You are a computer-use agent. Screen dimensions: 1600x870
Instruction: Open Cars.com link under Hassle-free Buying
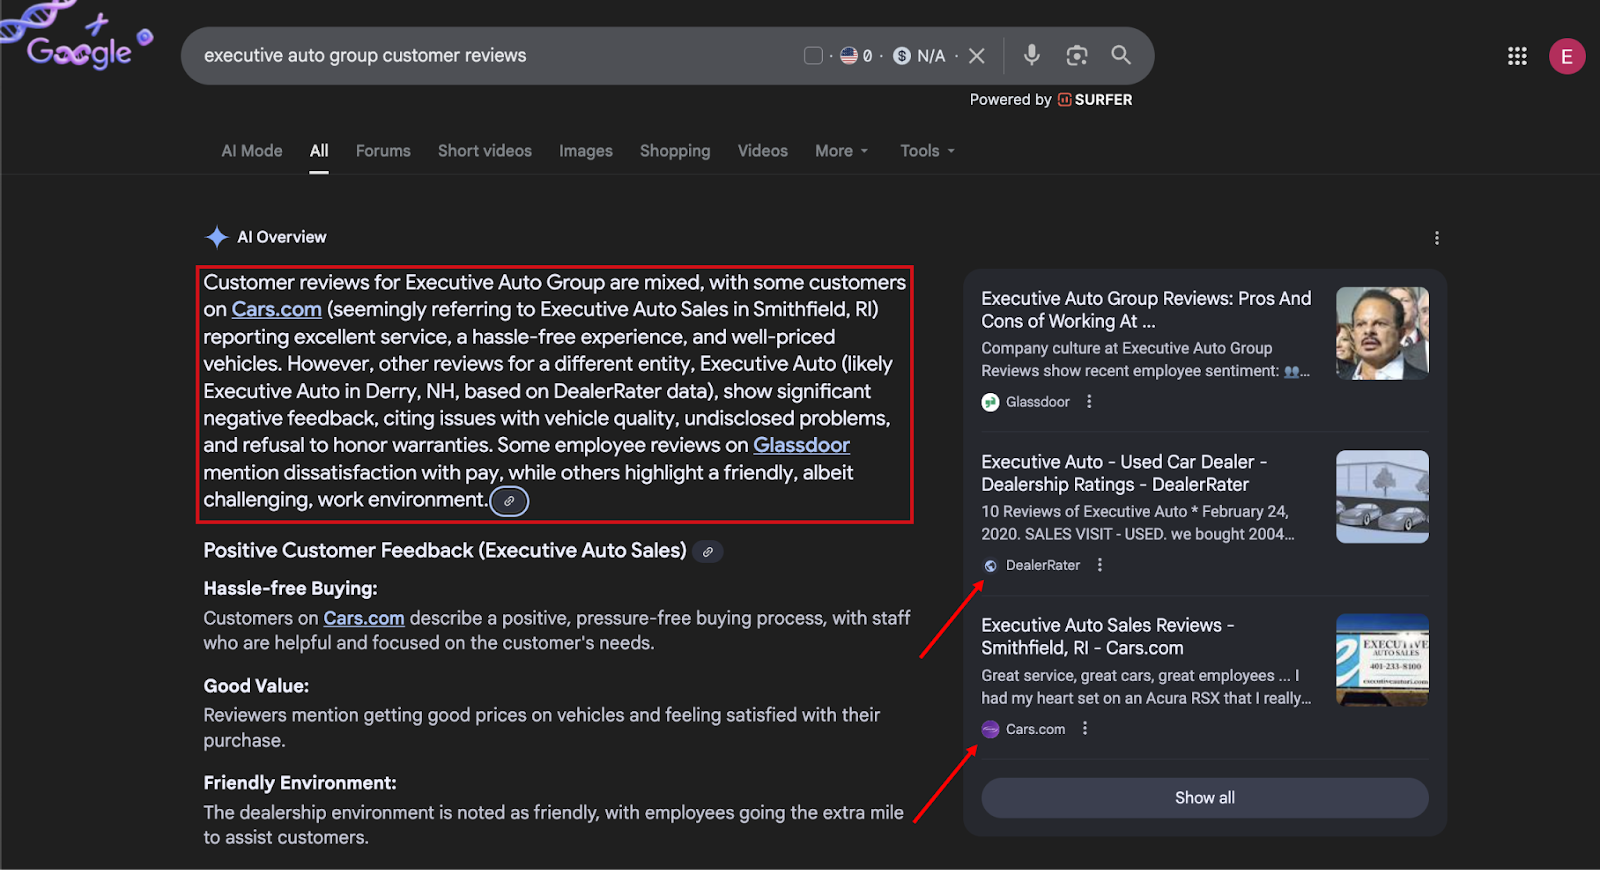364,619
